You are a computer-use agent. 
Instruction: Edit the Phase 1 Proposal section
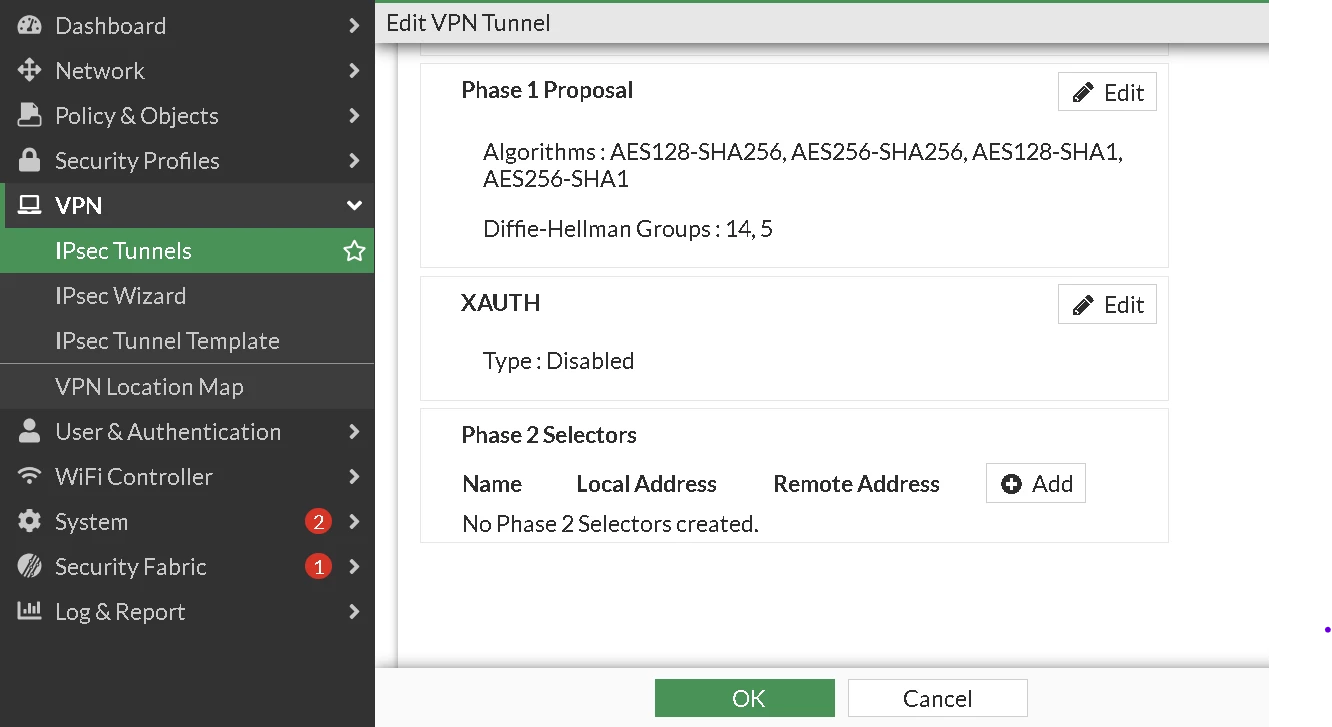(1107, 92)
